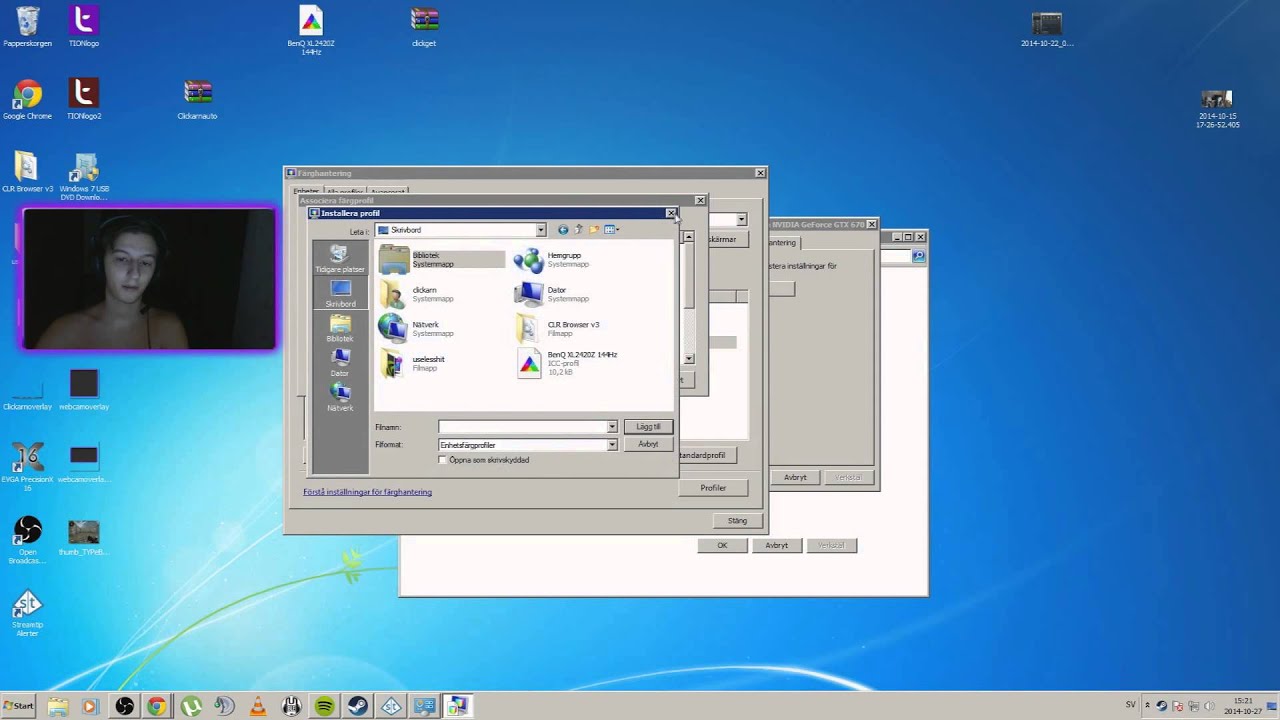The width and height of the screenshot is (1280, 720).
Task: Open Steam from the taskbar
Action: (357, 706)
